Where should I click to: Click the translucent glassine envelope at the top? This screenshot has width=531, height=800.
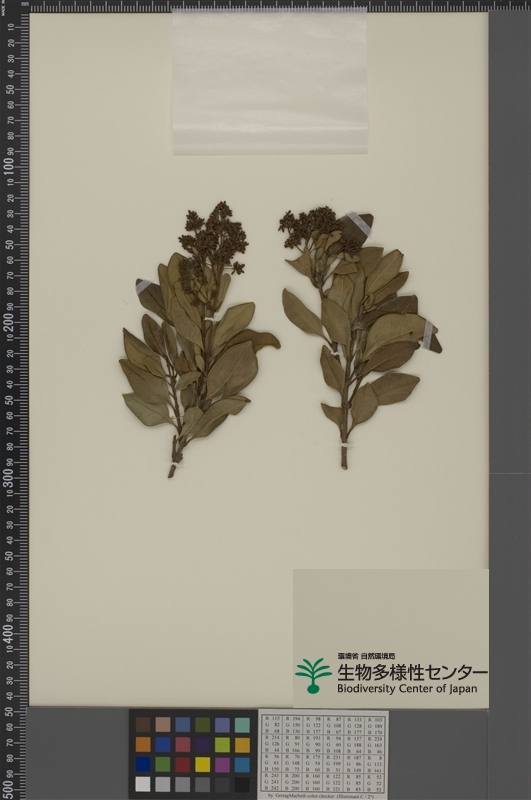pos(269,82)
